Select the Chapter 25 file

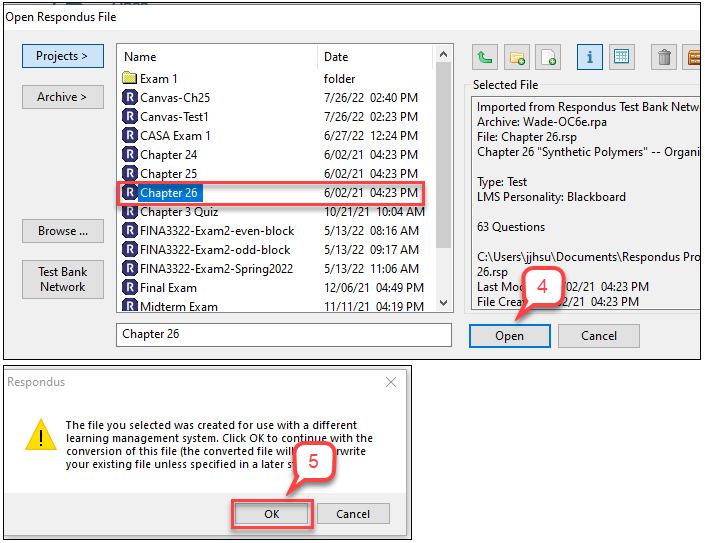pos(274,174)
